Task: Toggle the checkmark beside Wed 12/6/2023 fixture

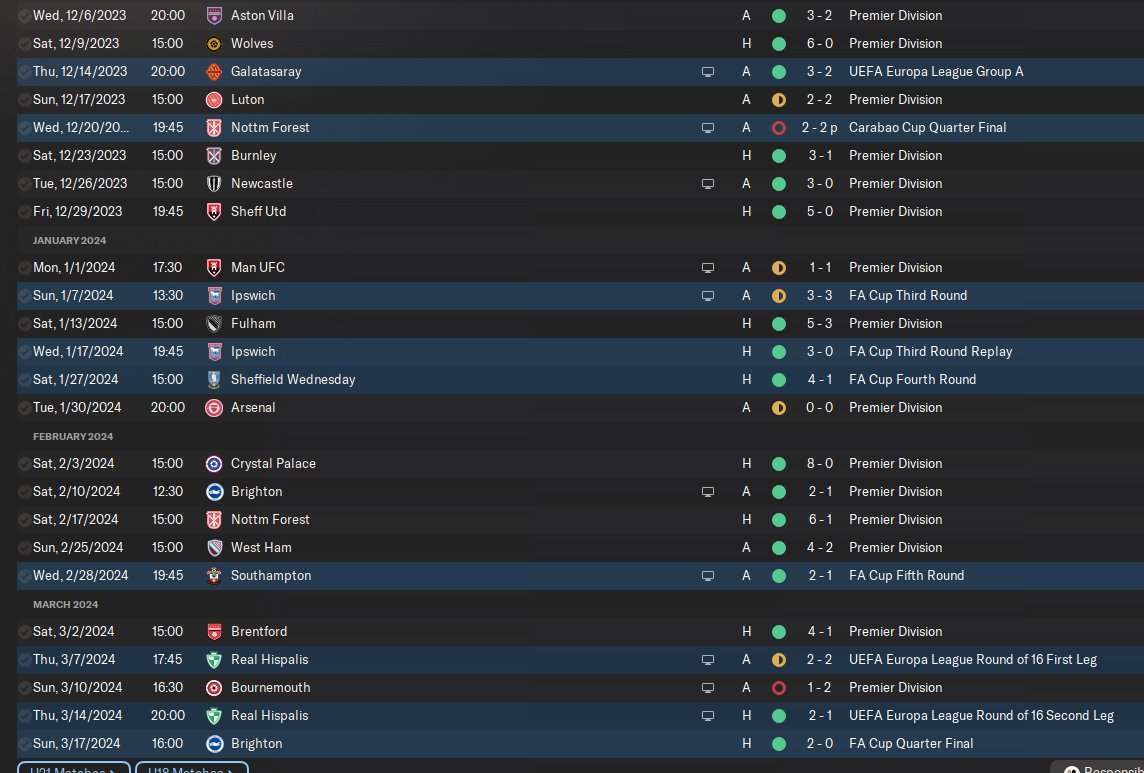Action: [24, 15]
